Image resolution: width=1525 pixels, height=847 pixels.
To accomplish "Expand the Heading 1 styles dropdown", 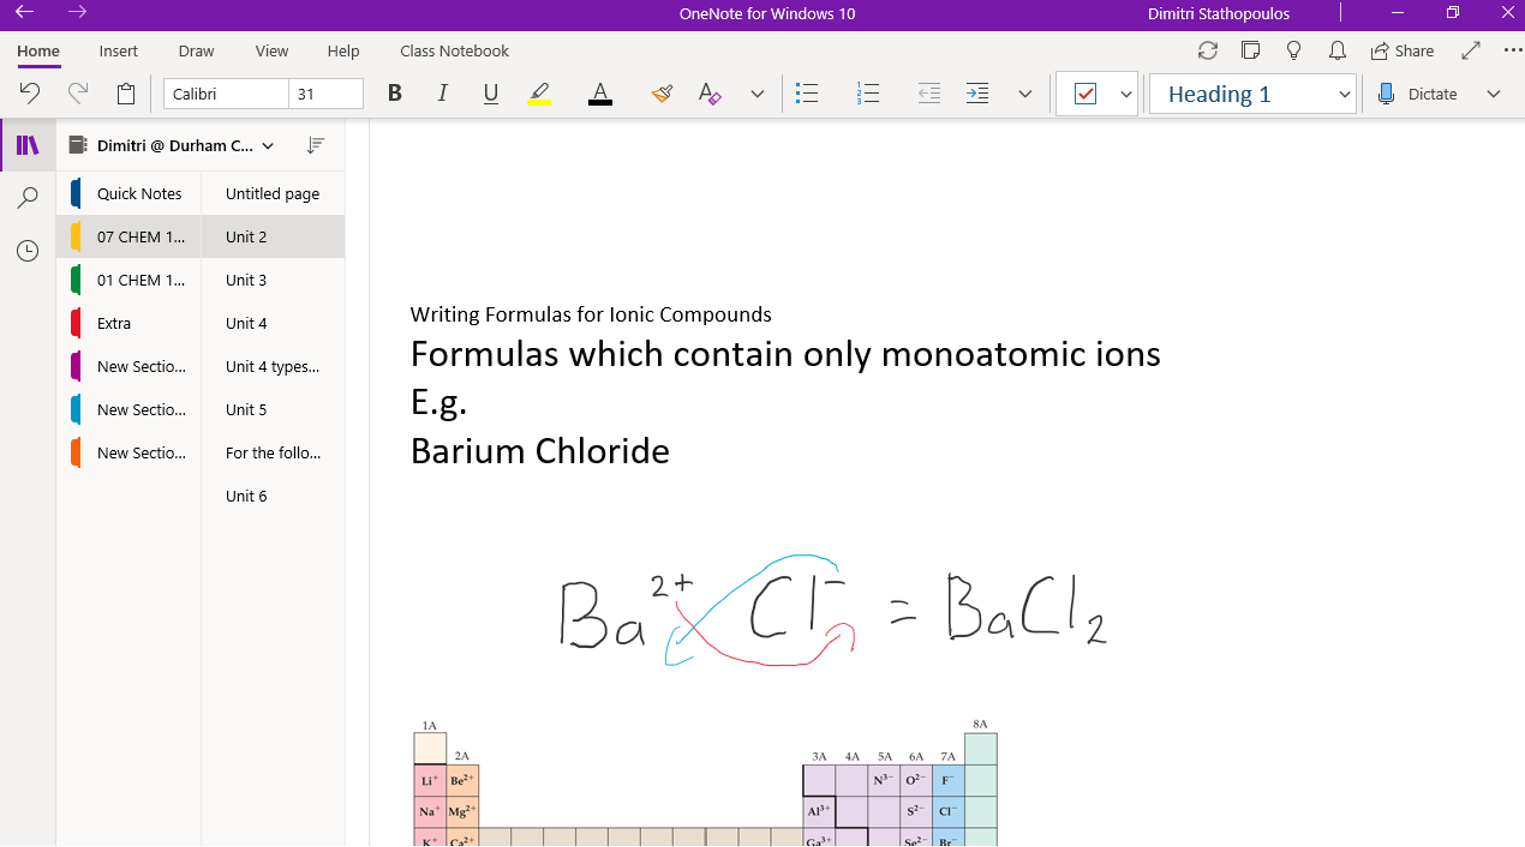I will 1344,94.
